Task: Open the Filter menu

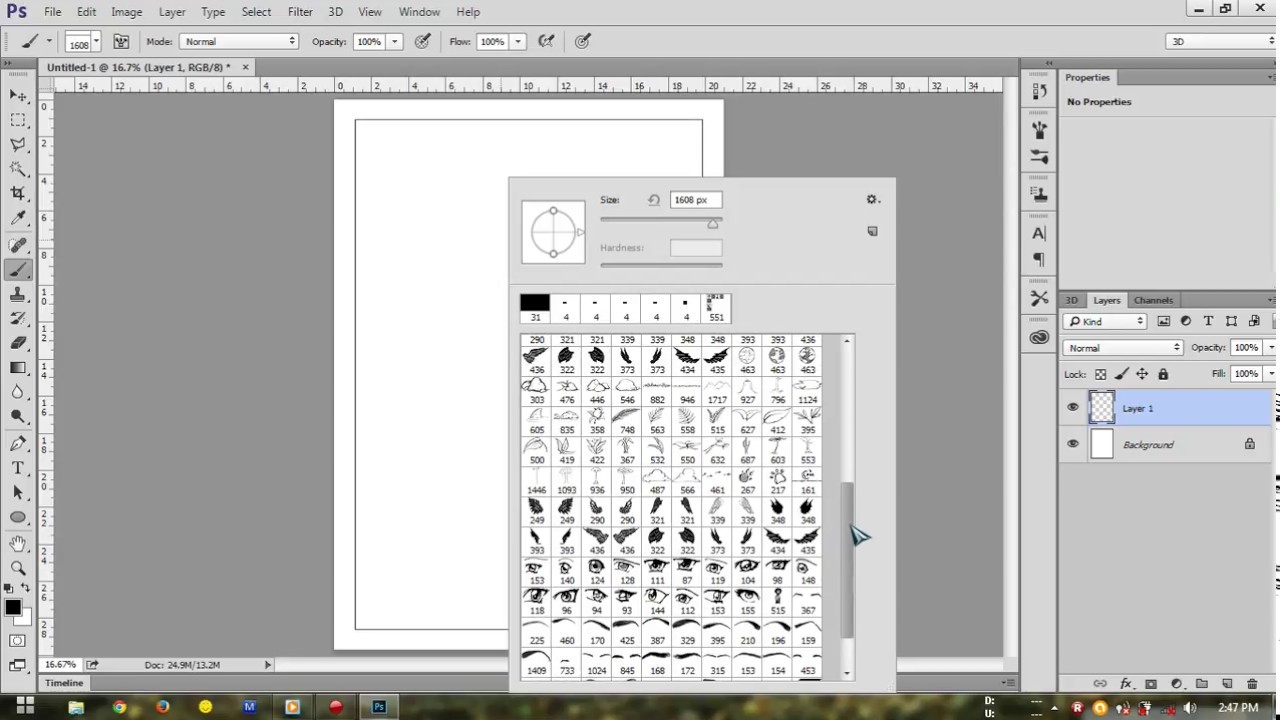Action: pos(300,12)
